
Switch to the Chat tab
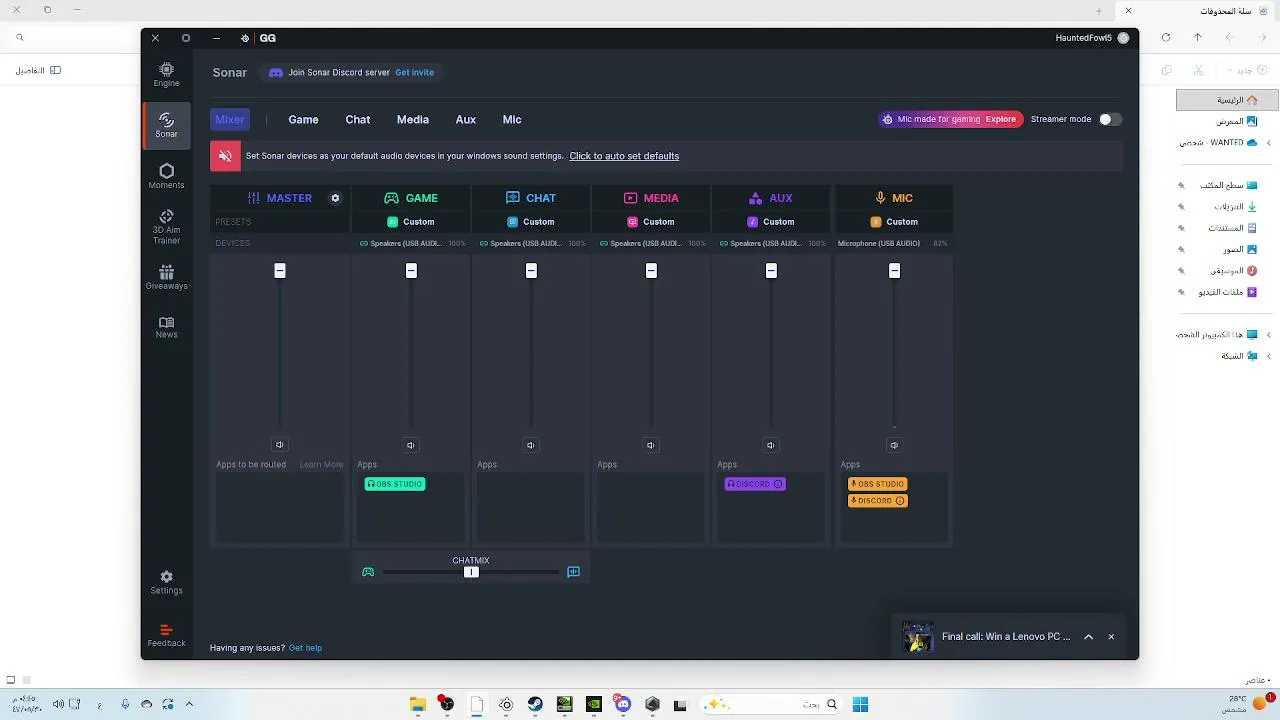tap(358, 119)
